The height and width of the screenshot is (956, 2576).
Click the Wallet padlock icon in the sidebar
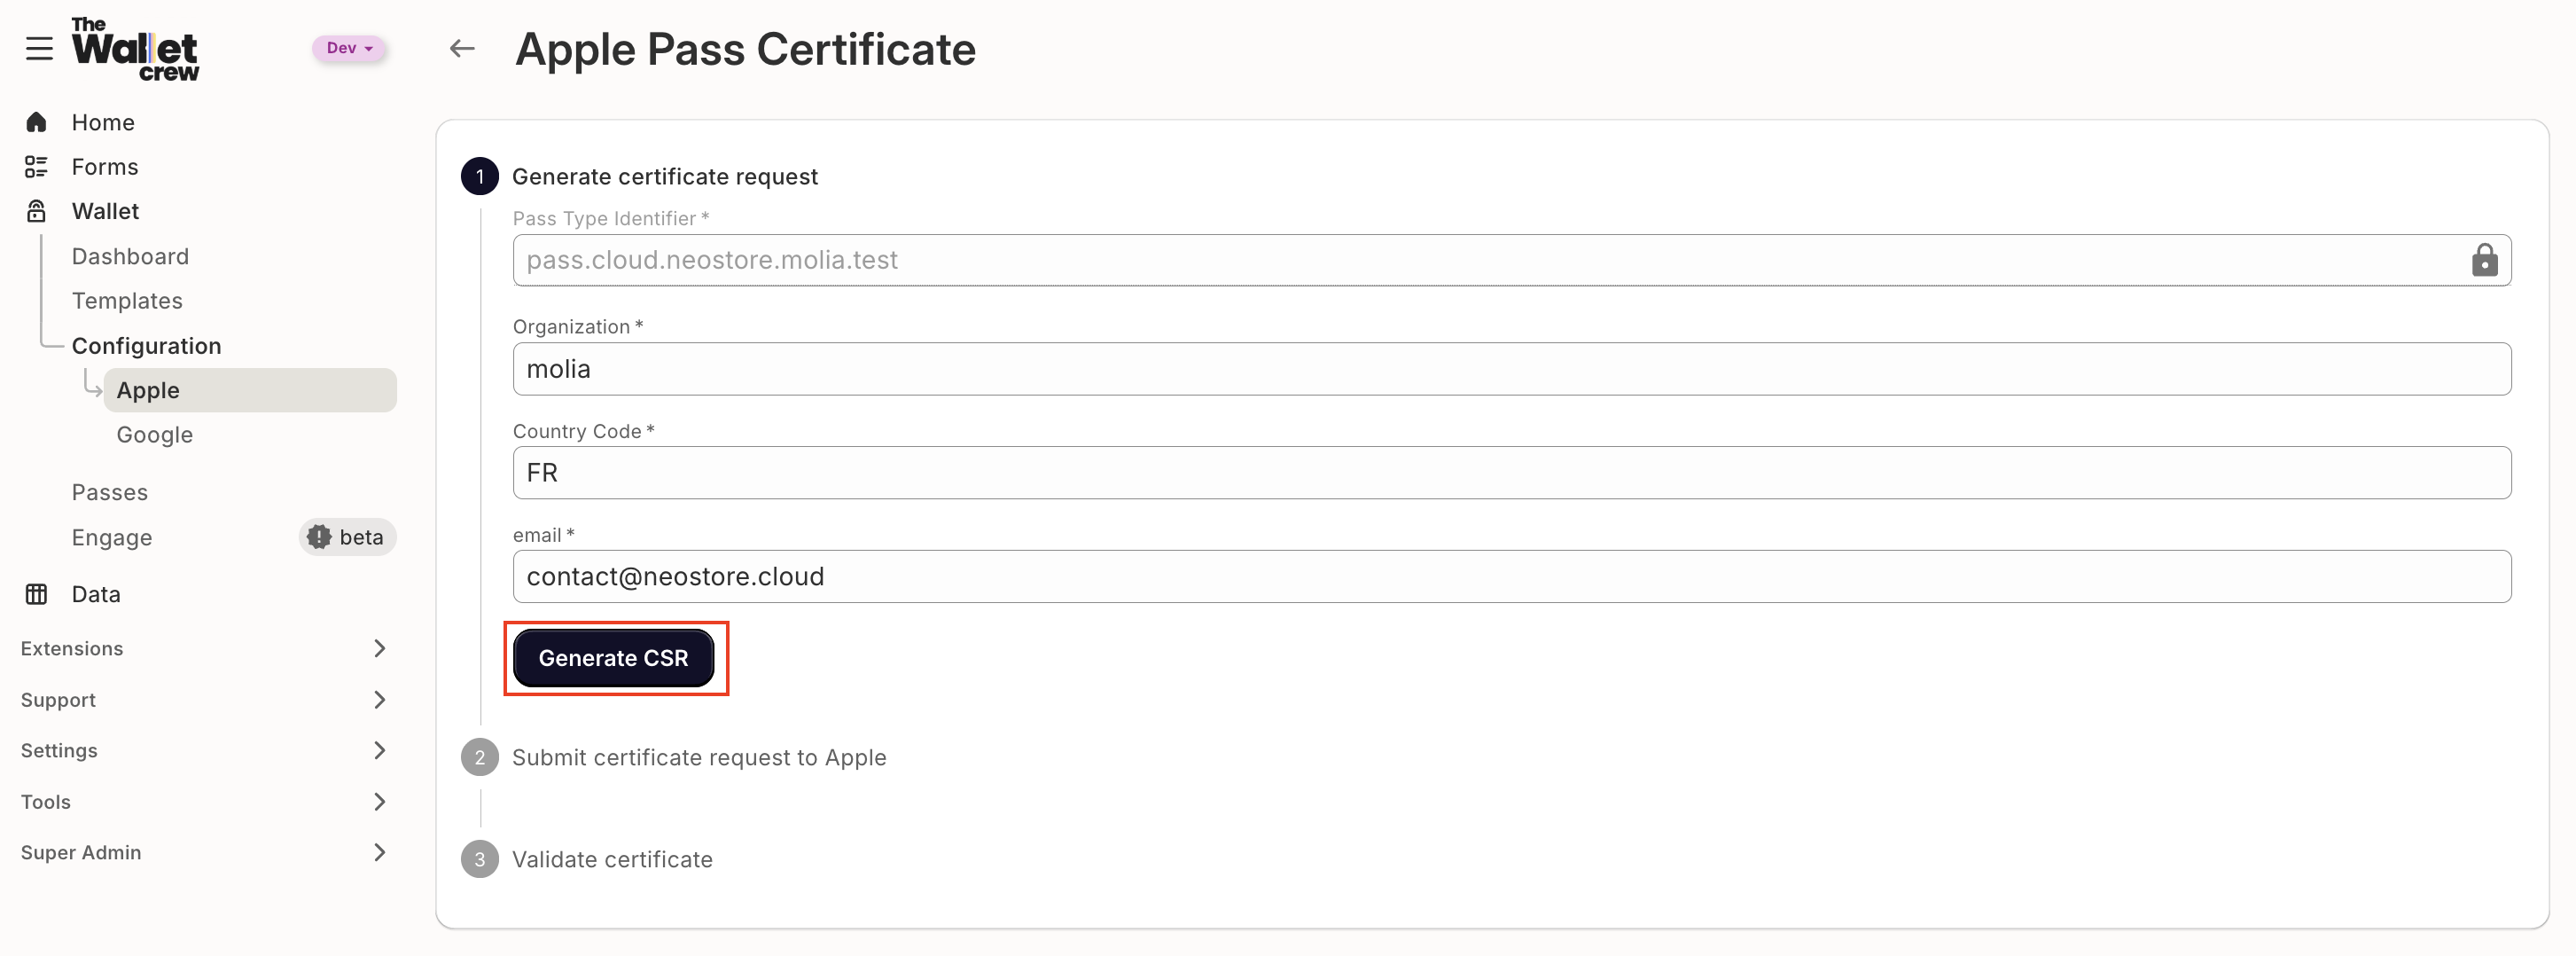coord(36,210)
